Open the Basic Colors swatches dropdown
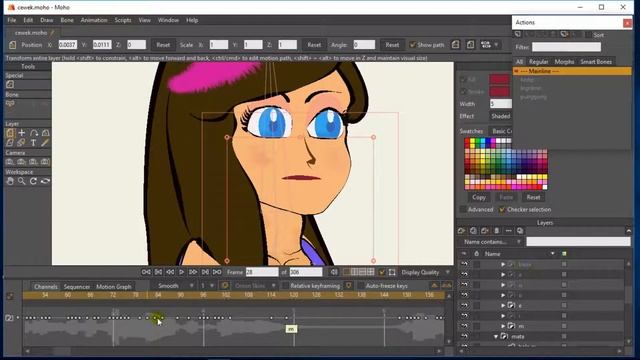640x360 pixels. click(x=501, y=131)
